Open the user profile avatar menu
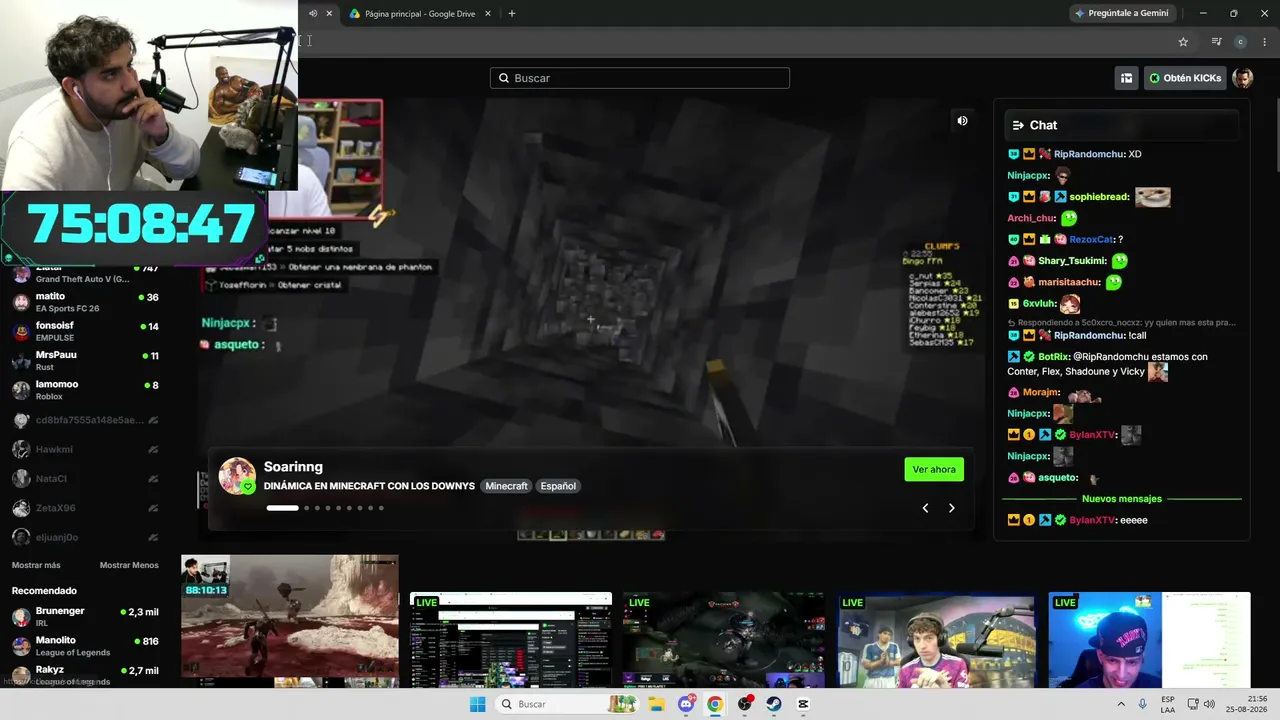This screenshot has width=1280, height=720. tap(1243, 78)
